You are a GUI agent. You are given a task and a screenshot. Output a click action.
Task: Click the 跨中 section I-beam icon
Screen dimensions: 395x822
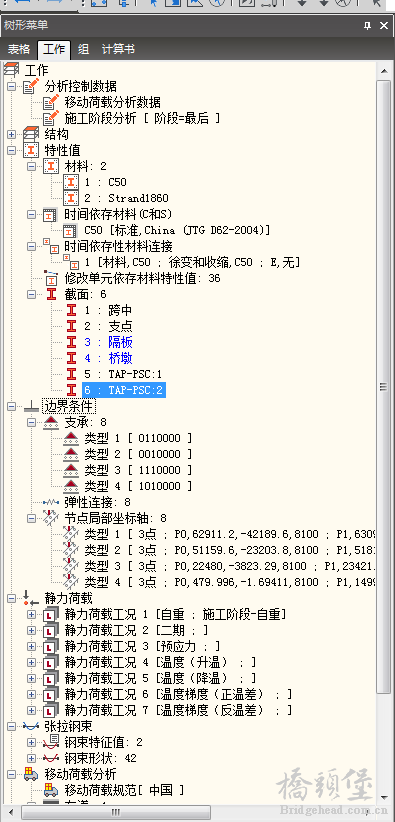click(x=71, y=310)
